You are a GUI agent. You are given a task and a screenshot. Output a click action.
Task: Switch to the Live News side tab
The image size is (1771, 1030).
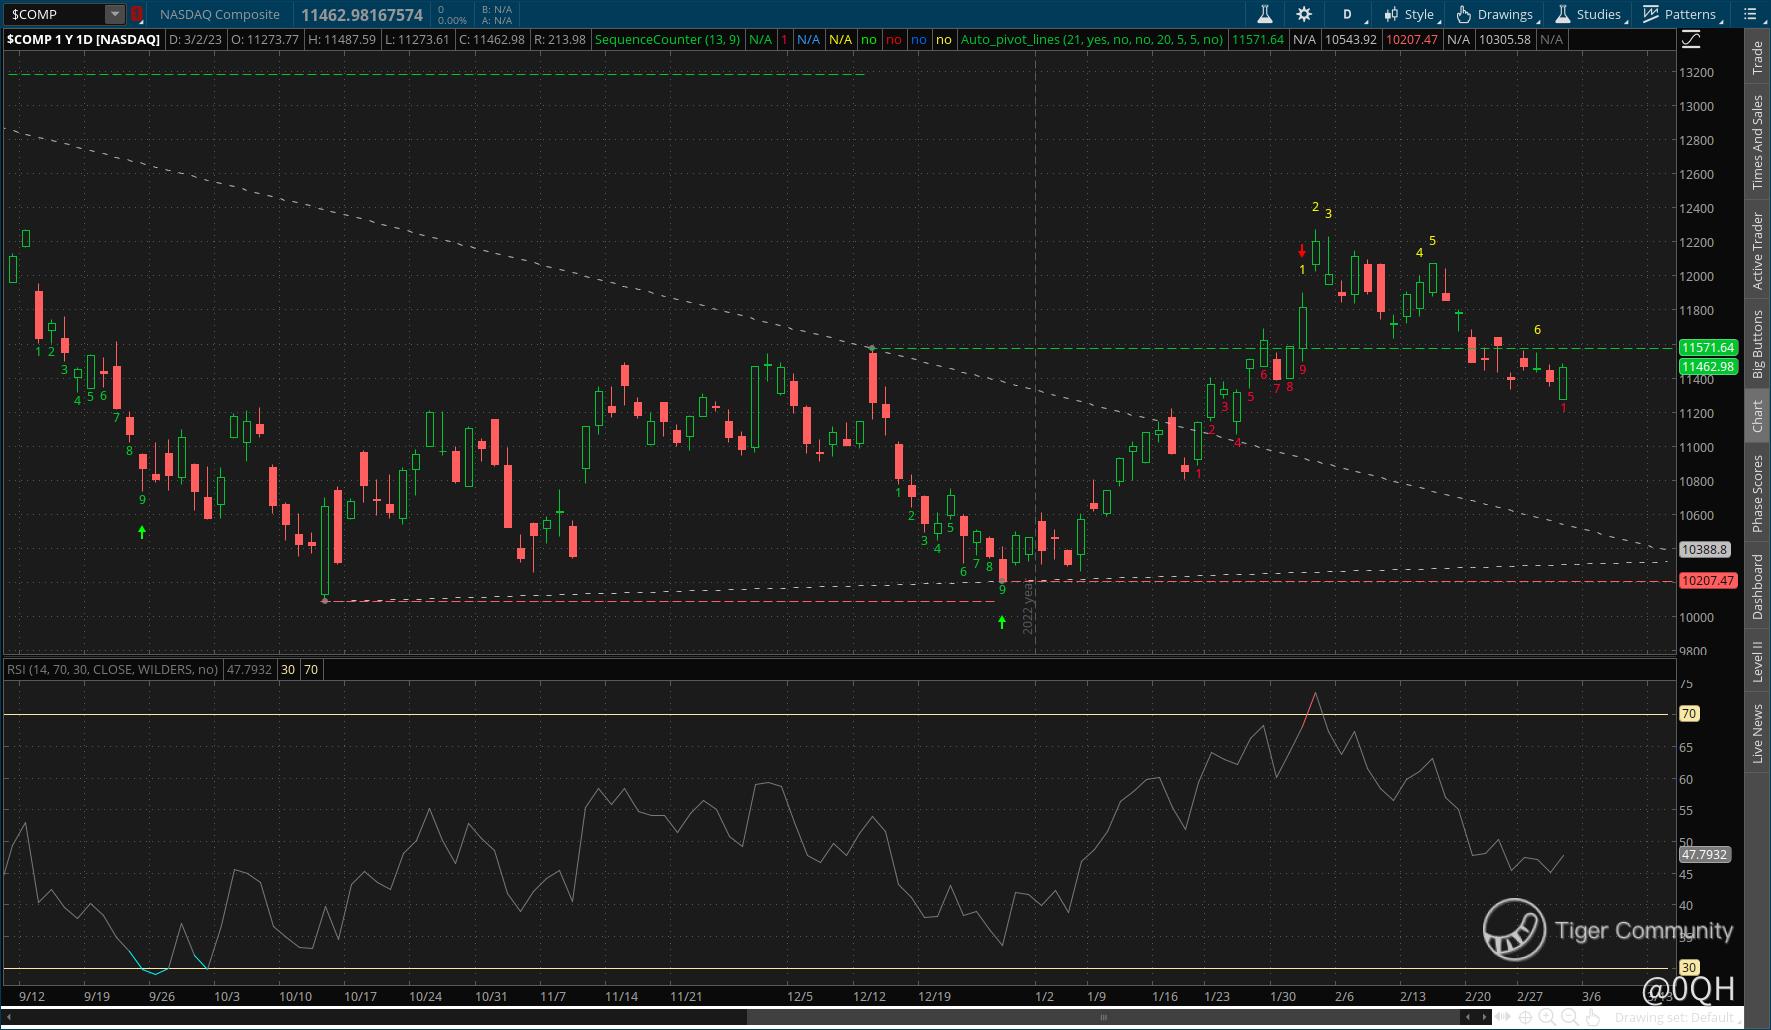(1757, 733)
